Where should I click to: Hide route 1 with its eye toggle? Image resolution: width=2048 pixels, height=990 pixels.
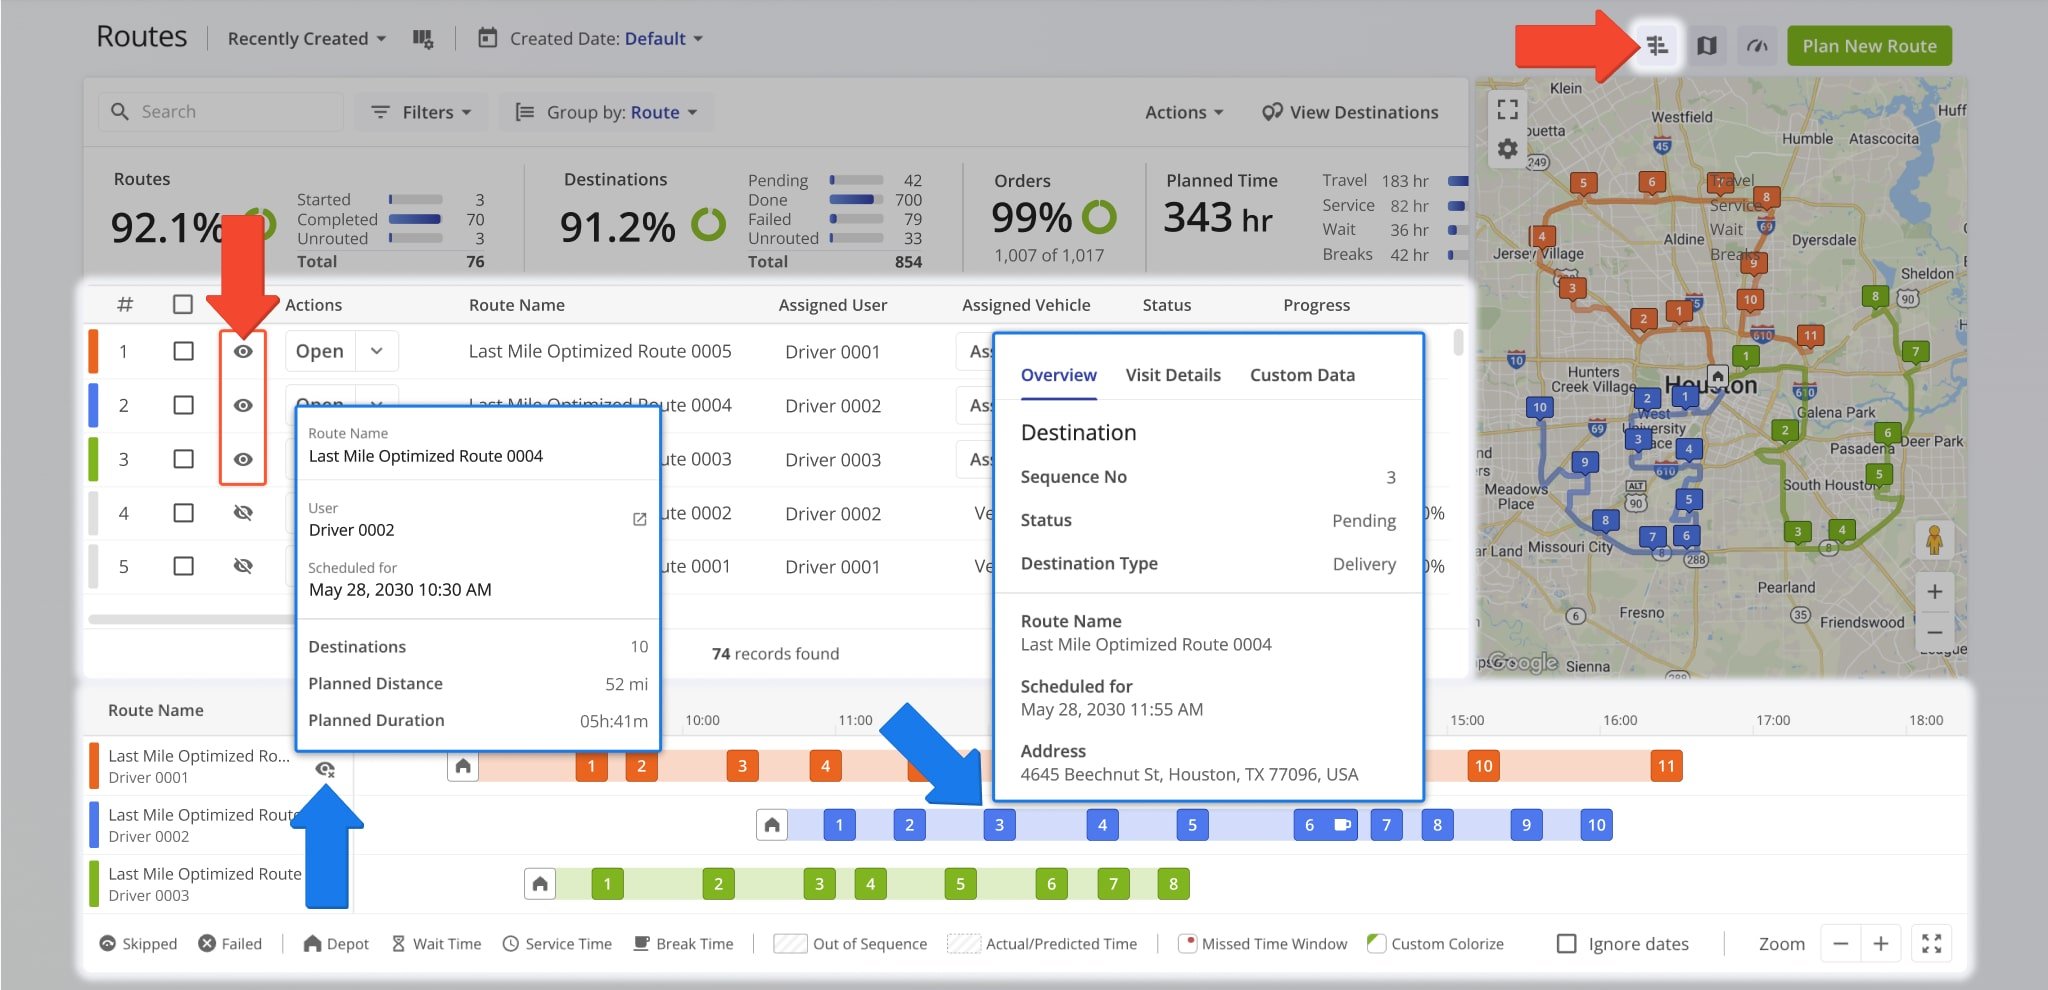point(243,351)
